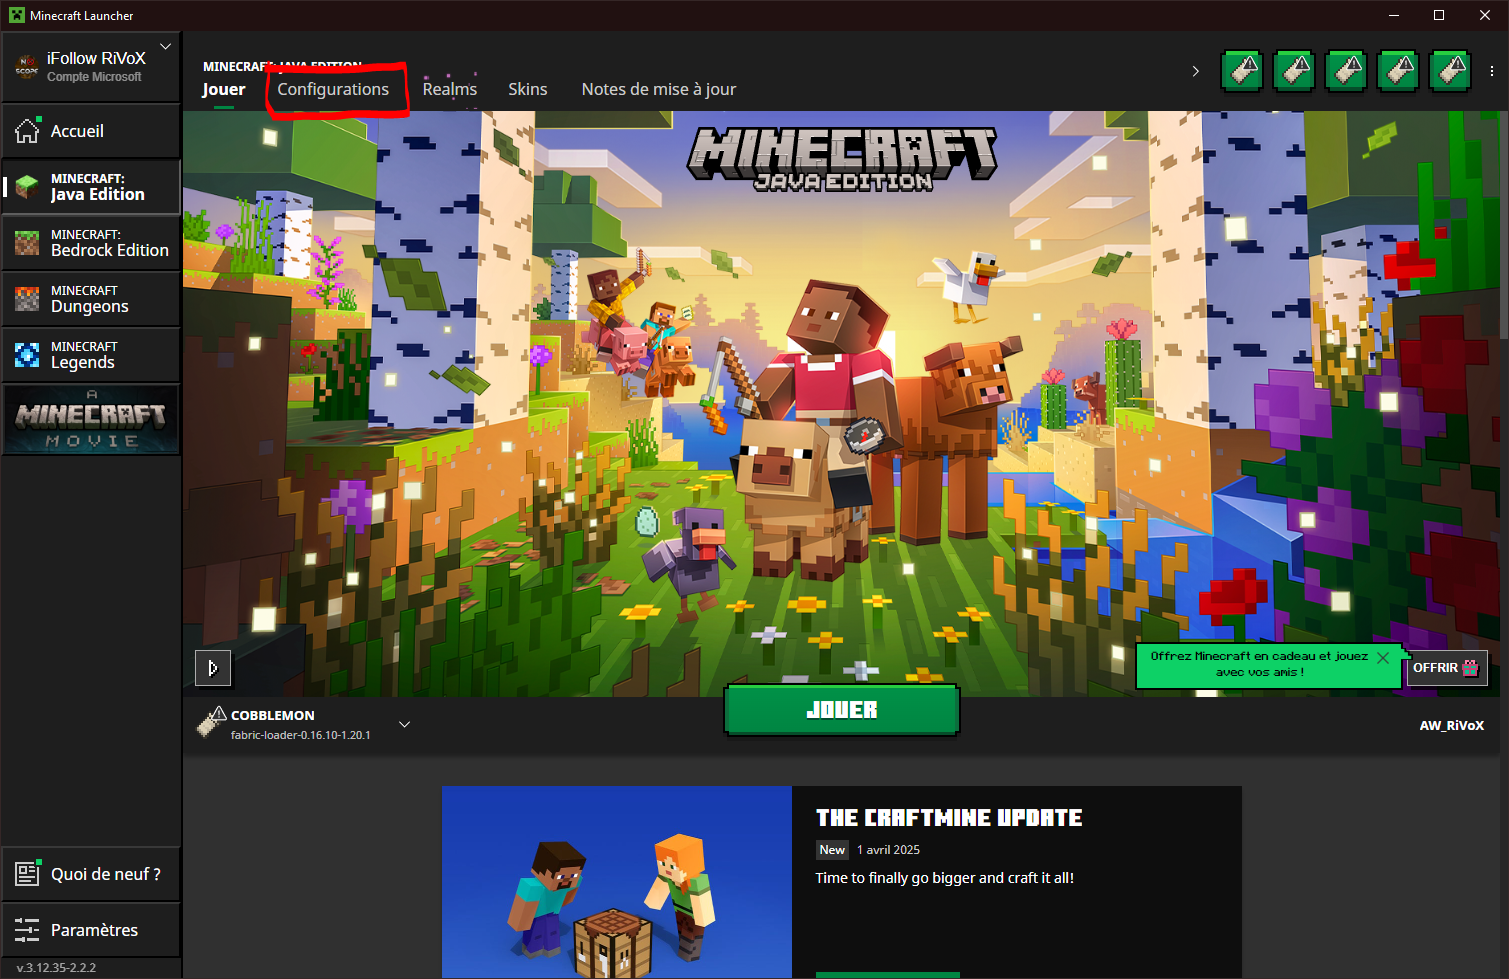The width and height of the screenshot is (1509, 979).
Task: Expand the COBBLEMON installation dropdown
Action: (x=404, y=724)
